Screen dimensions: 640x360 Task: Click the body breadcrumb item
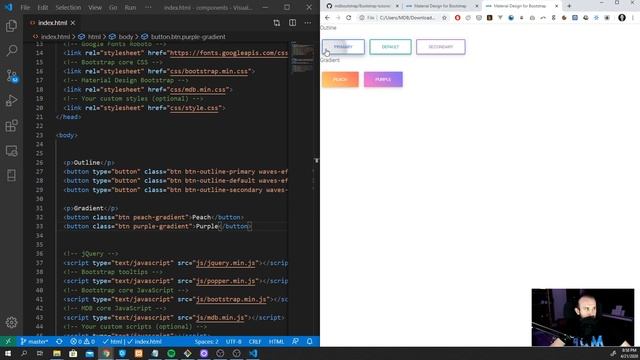pos(122,37)
